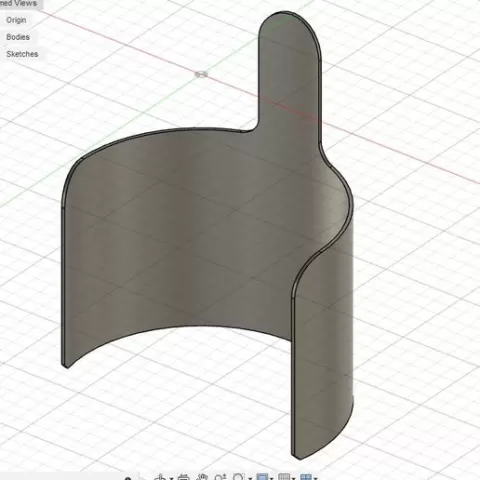
Task: Open the Viewports layout navigation-bar icon
Action: pos(306,477)
